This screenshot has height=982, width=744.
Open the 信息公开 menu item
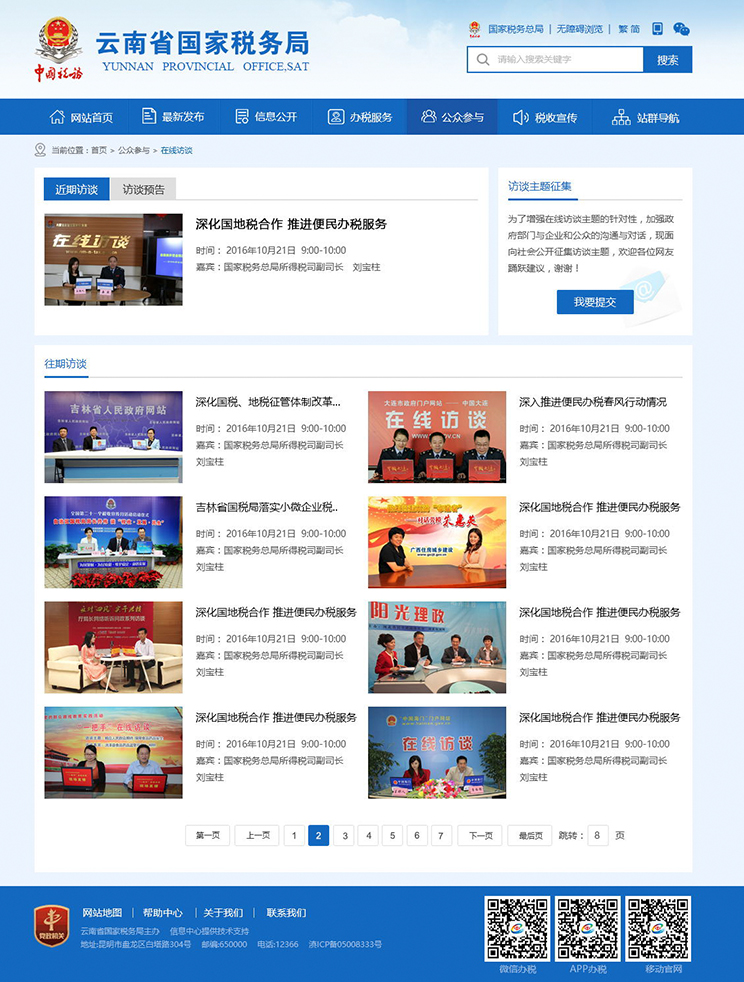(x=266, y=117)
